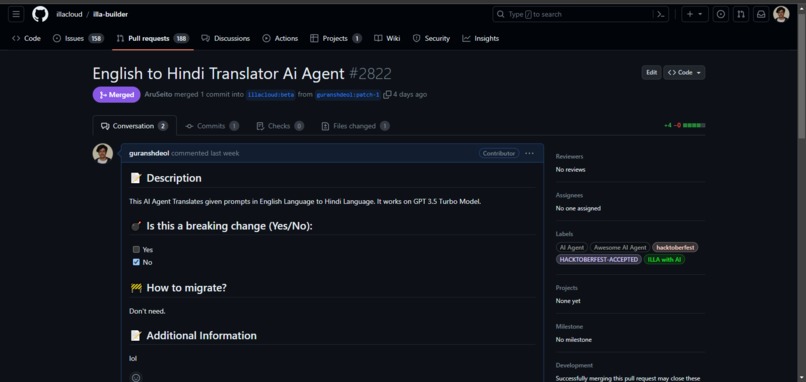Select the Files changed tab
This screenshot has height=382, width=806.
click(x=355, y=126)
